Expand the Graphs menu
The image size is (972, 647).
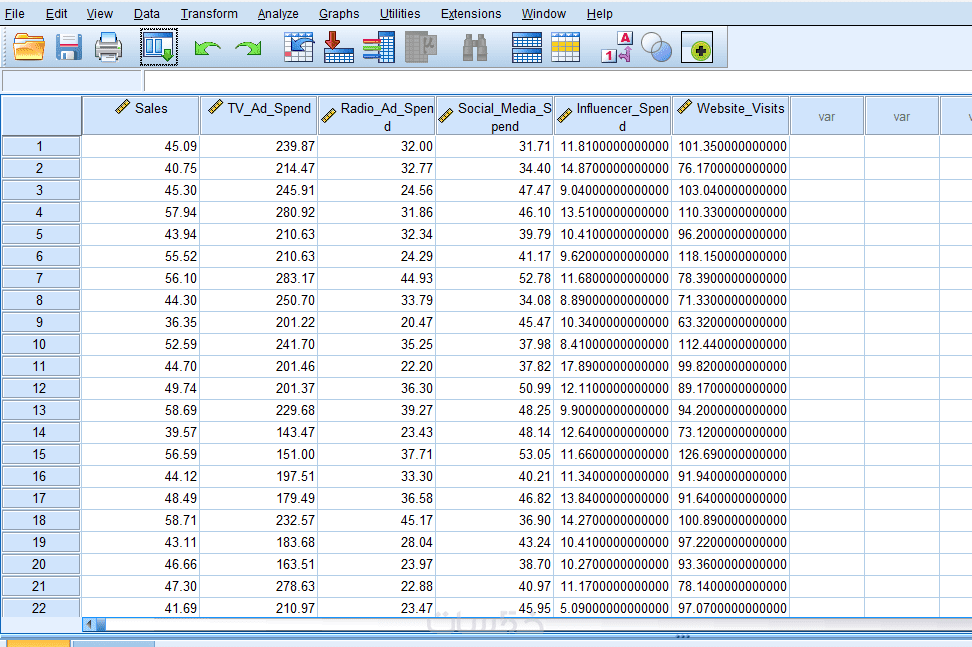(x=339, y=14)
